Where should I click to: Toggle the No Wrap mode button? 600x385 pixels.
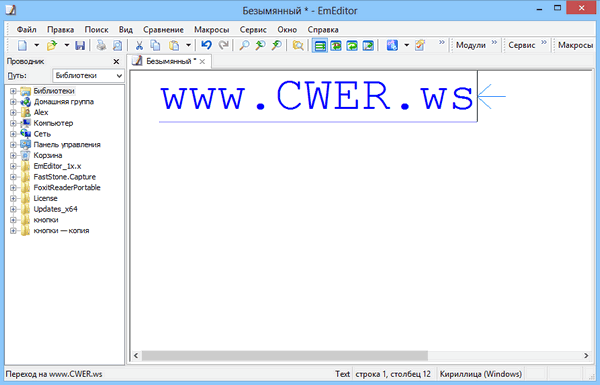320,46
